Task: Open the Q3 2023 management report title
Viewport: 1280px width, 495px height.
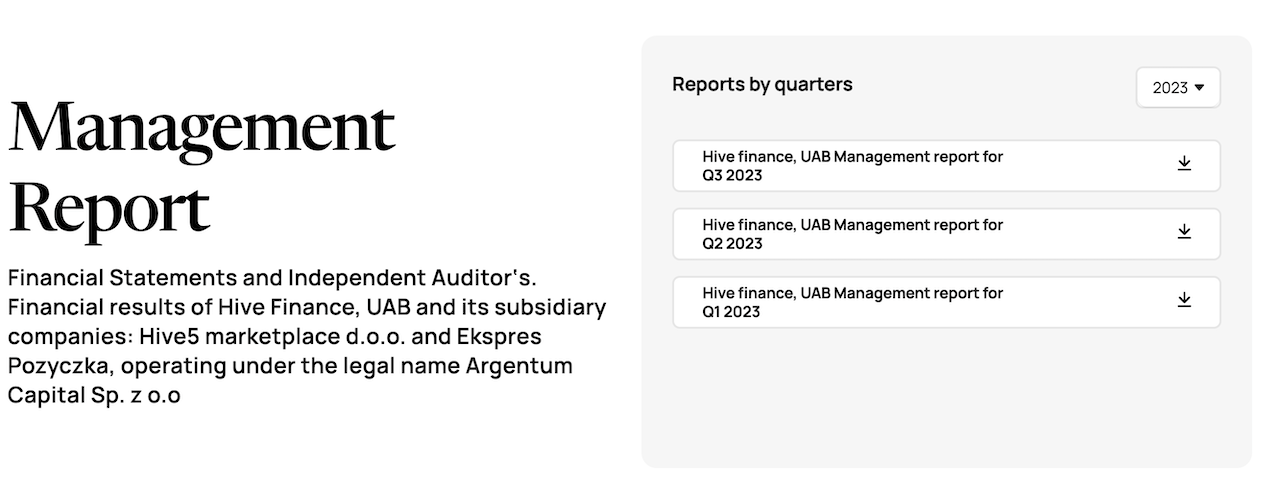Action: click(x=852, y=157)
